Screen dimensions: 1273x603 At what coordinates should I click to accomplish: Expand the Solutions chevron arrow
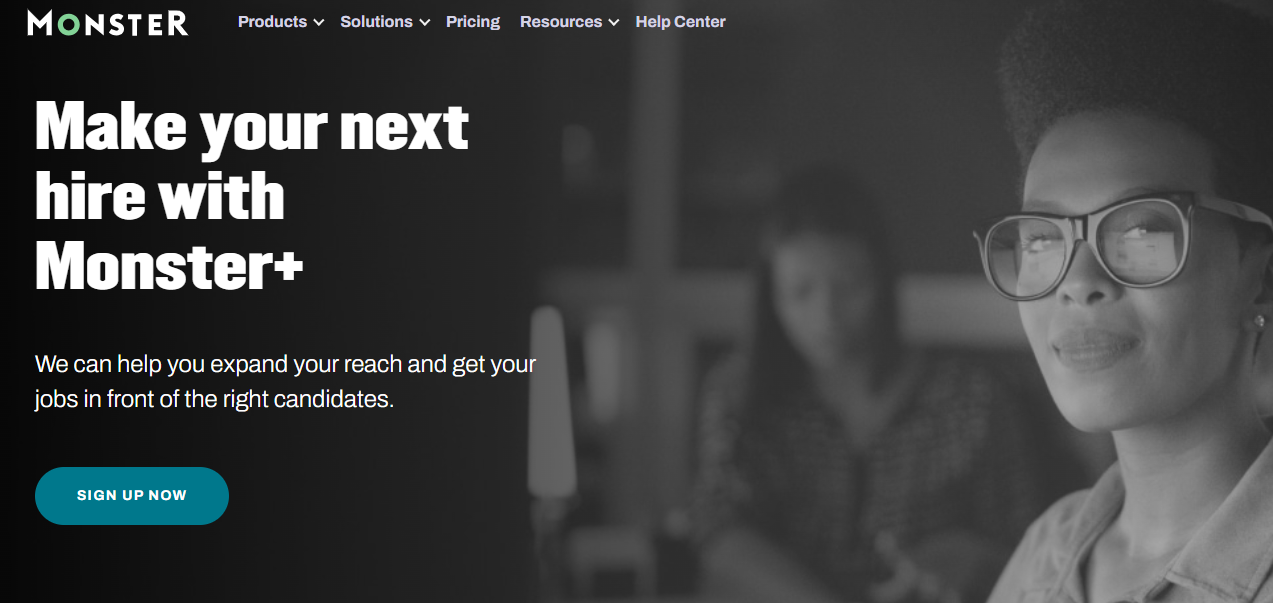coord(424,22)
